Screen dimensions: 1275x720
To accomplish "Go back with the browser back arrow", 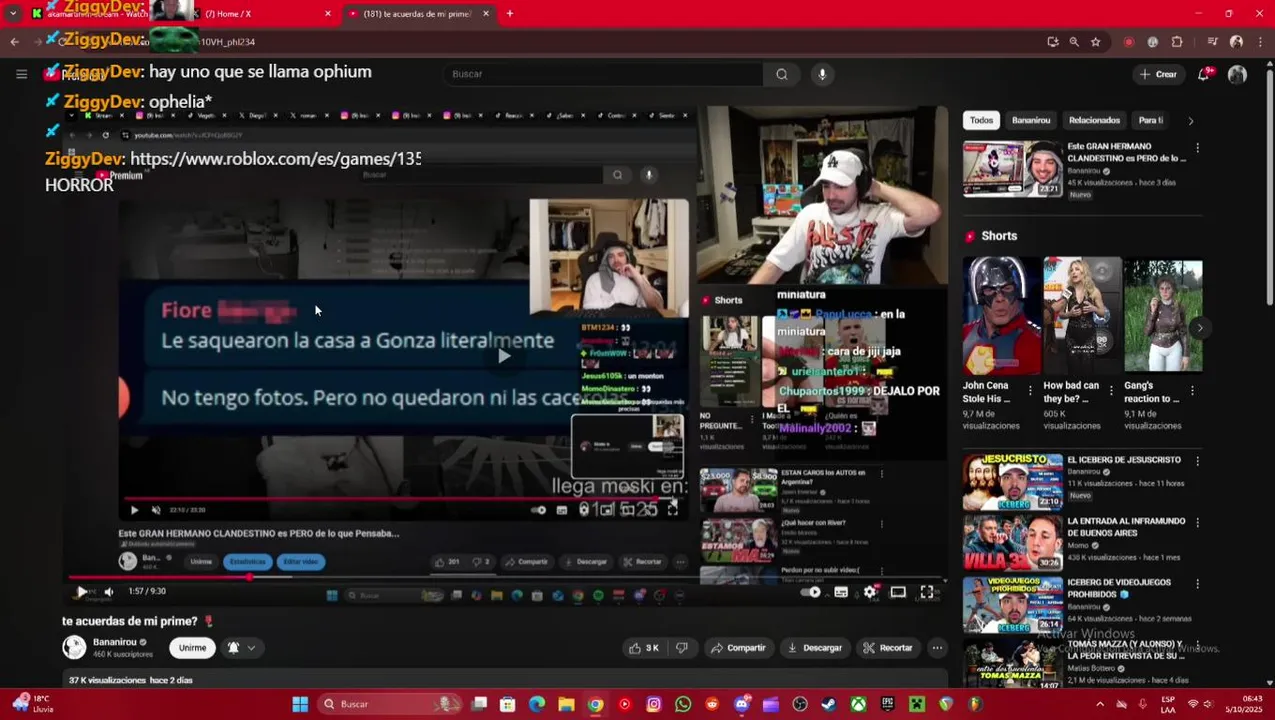I will [x=14, y=42].
